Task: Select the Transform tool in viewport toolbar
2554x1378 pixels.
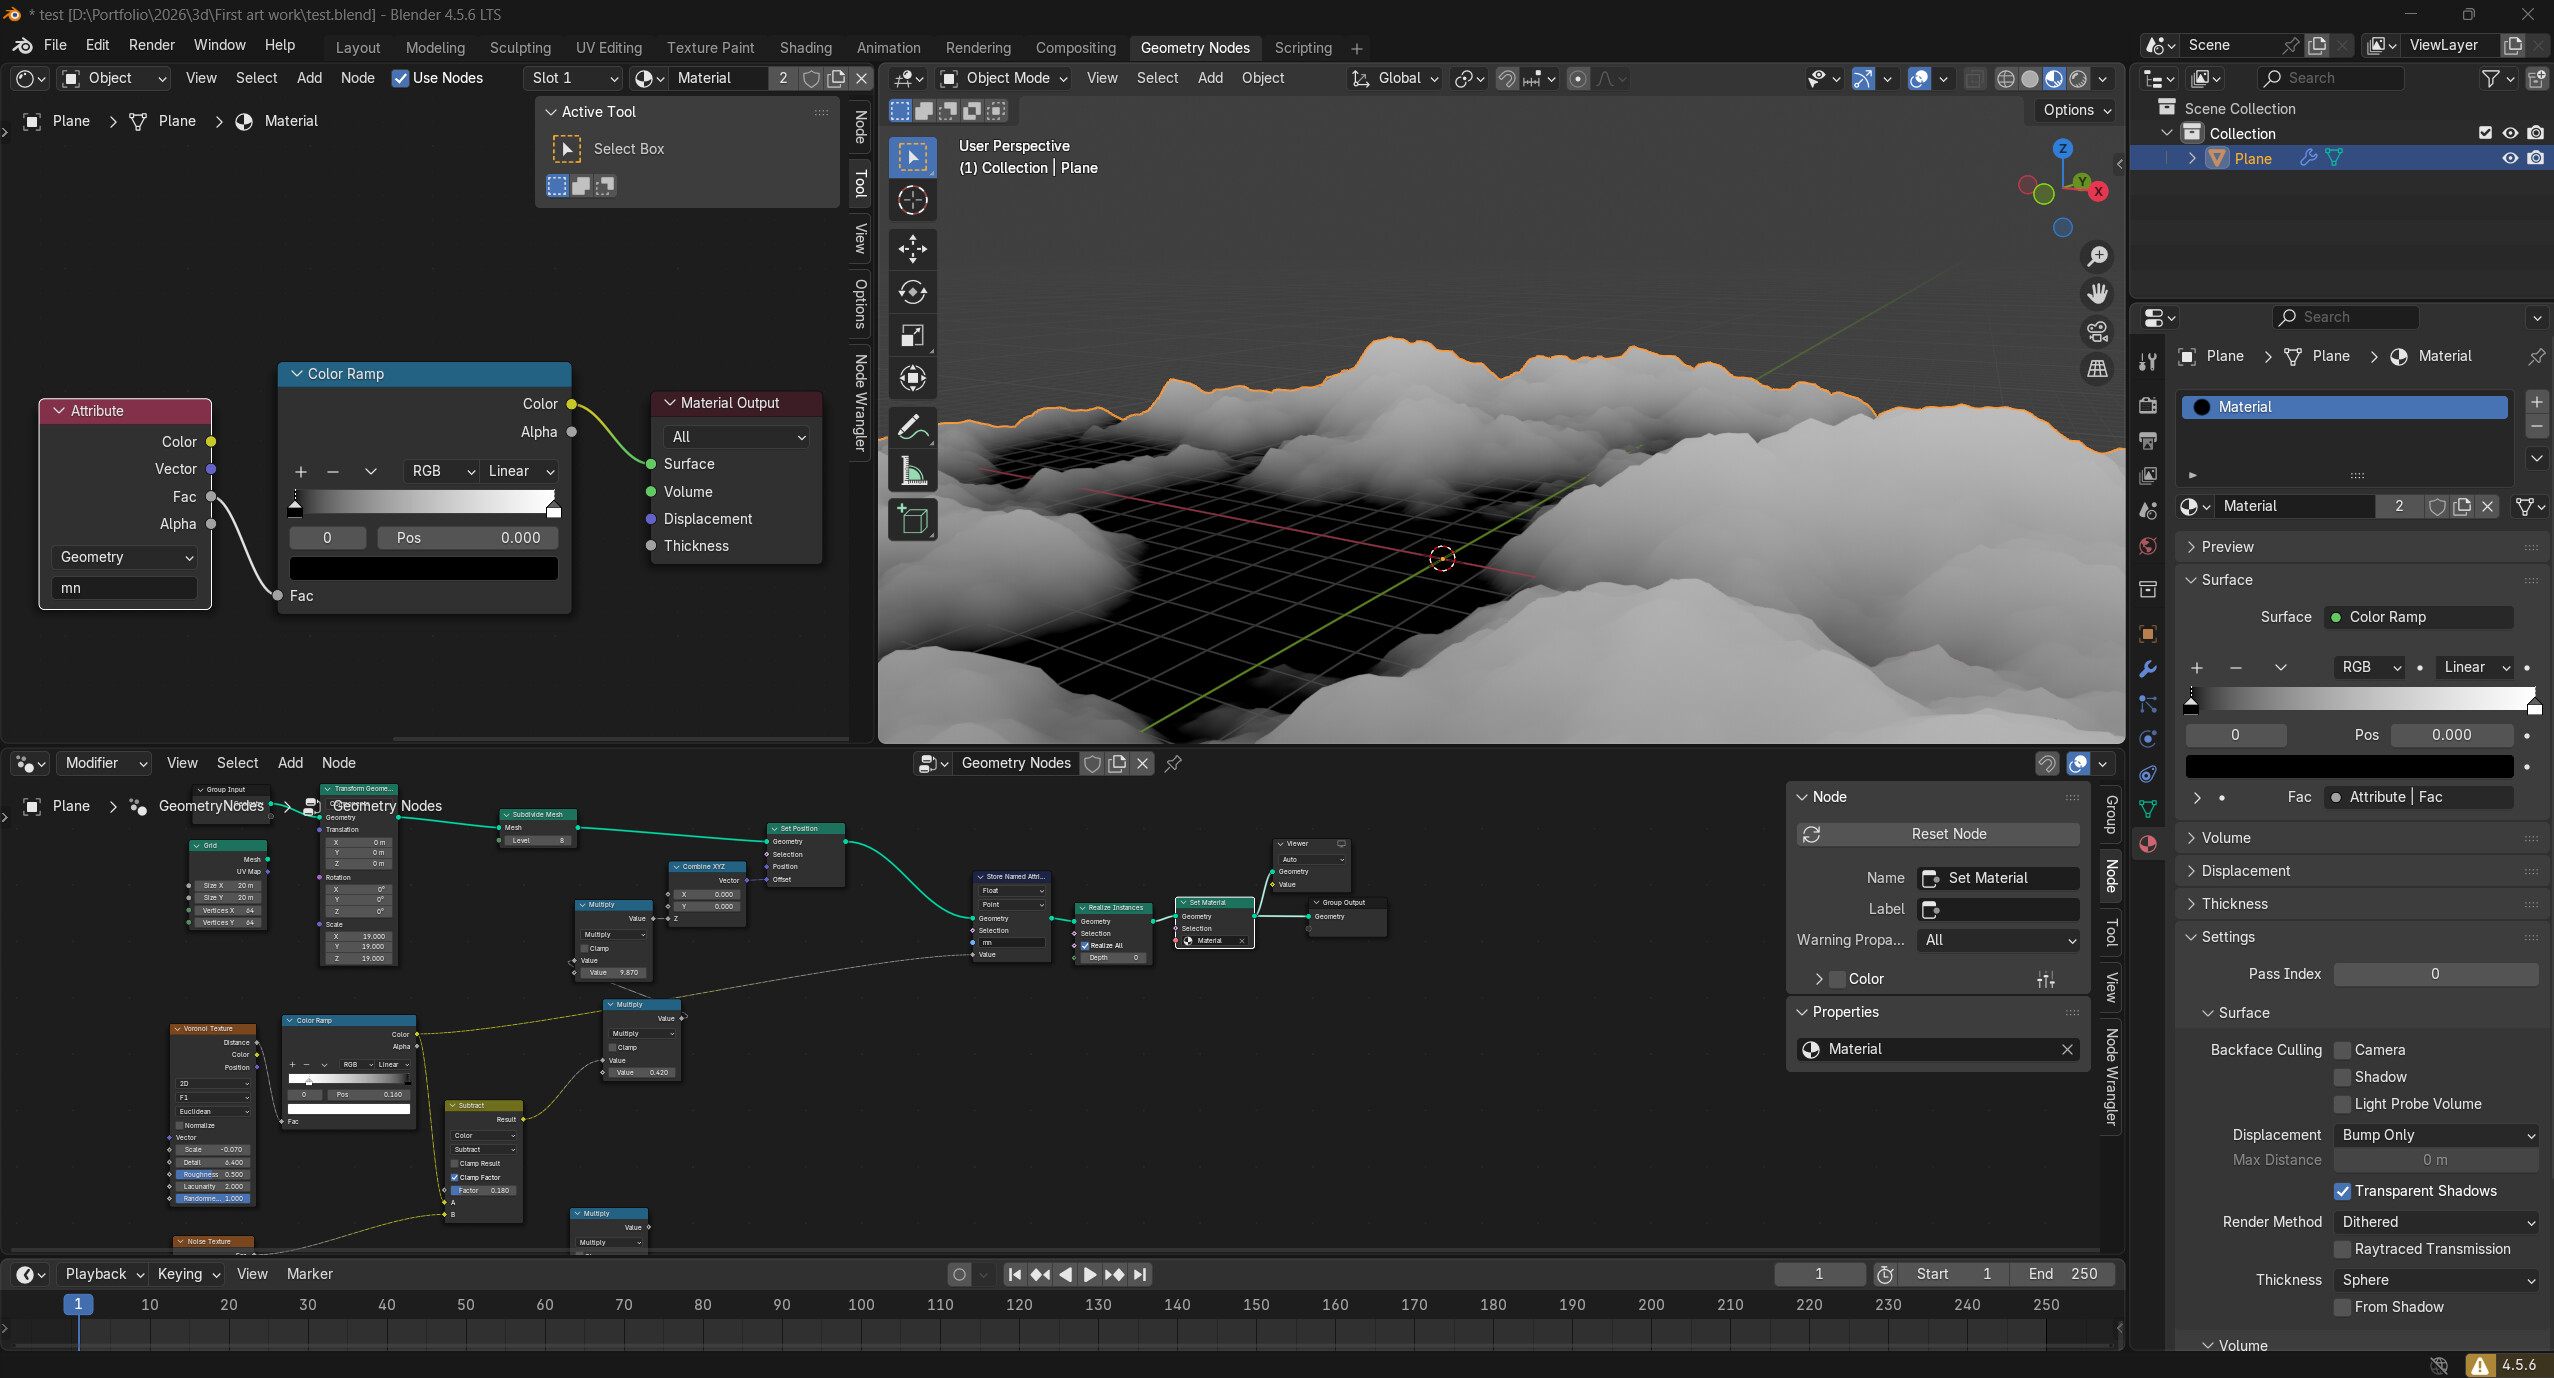Action: pyautogui.click(x=912, y=379)
